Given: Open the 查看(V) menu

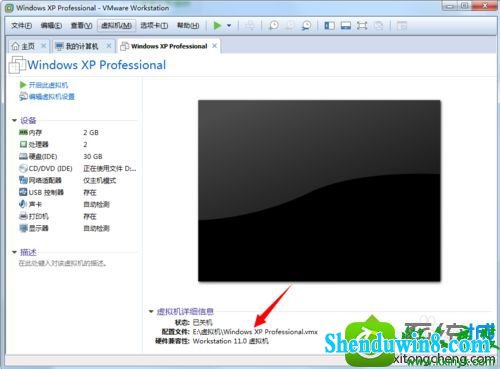Looking at the screenshot, I should tap(81, 26).
